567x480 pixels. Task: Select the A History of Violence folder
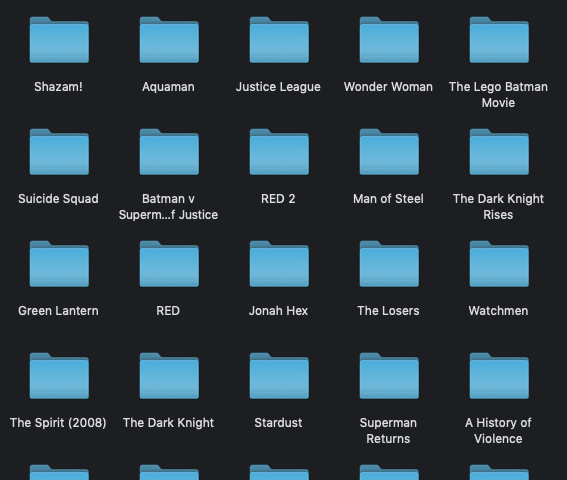click(499, 376)
